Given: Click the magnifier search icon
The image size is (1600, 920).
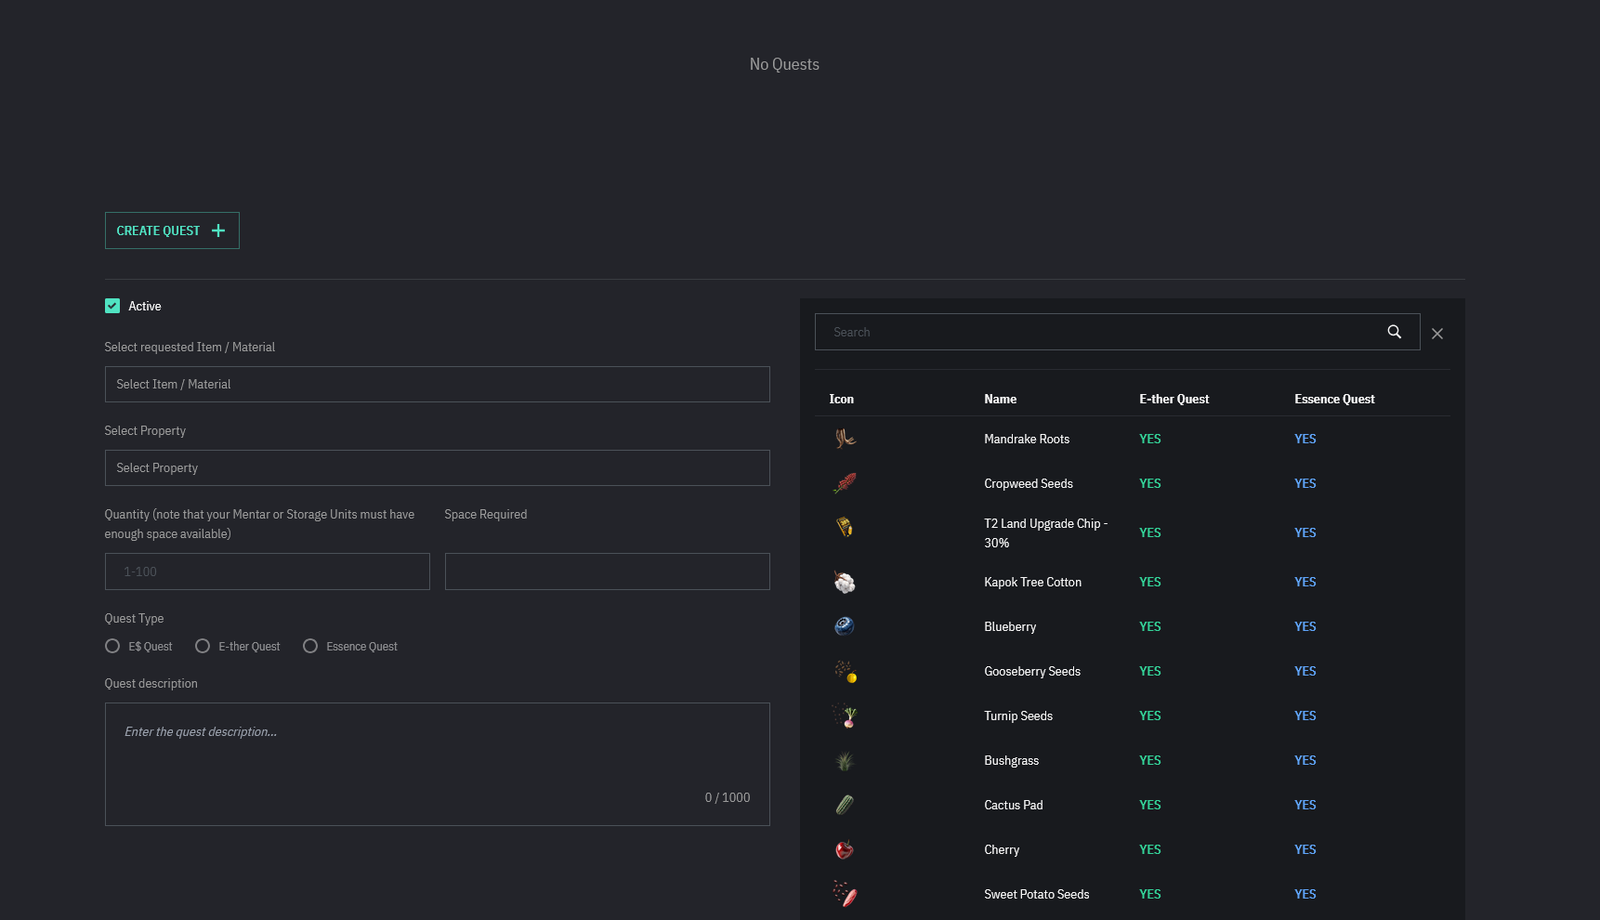Looking at the screenshot, I should [x=1394, y=332].
